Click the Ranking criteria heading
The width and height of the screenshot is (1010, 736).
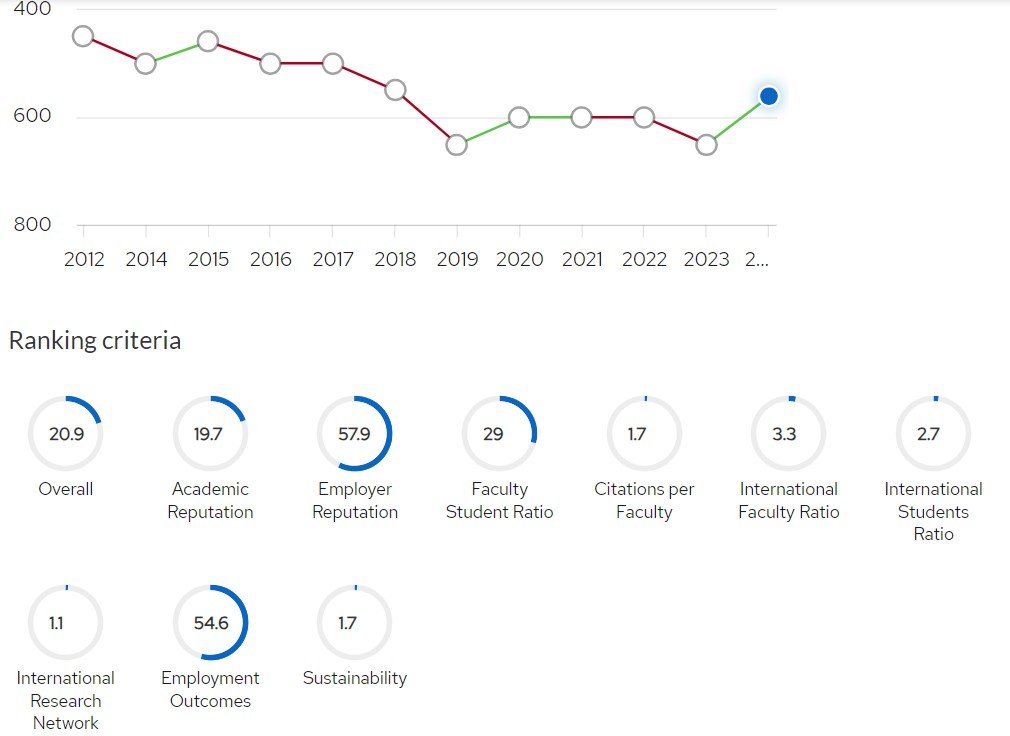(95, 341)
